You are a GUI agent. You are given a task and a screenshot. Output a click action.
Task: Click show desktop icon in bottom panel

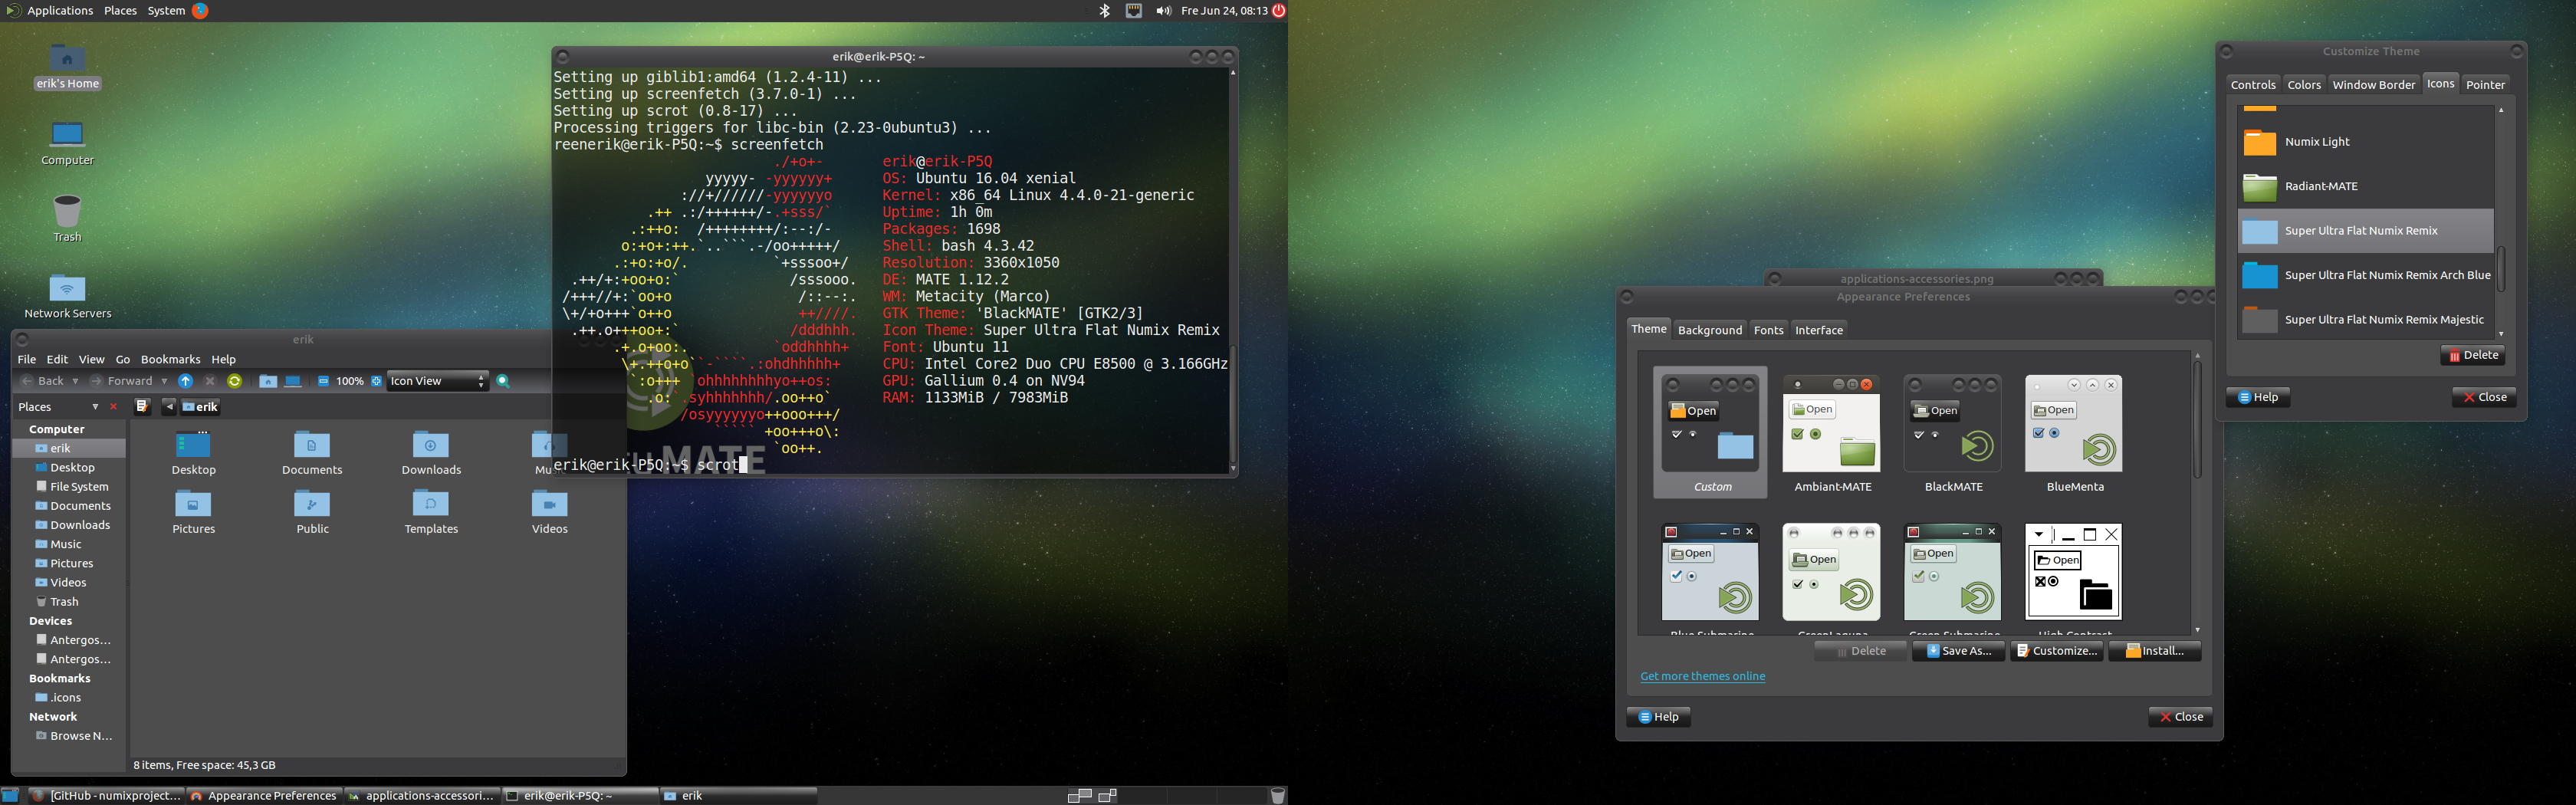[x=10, y=796]
